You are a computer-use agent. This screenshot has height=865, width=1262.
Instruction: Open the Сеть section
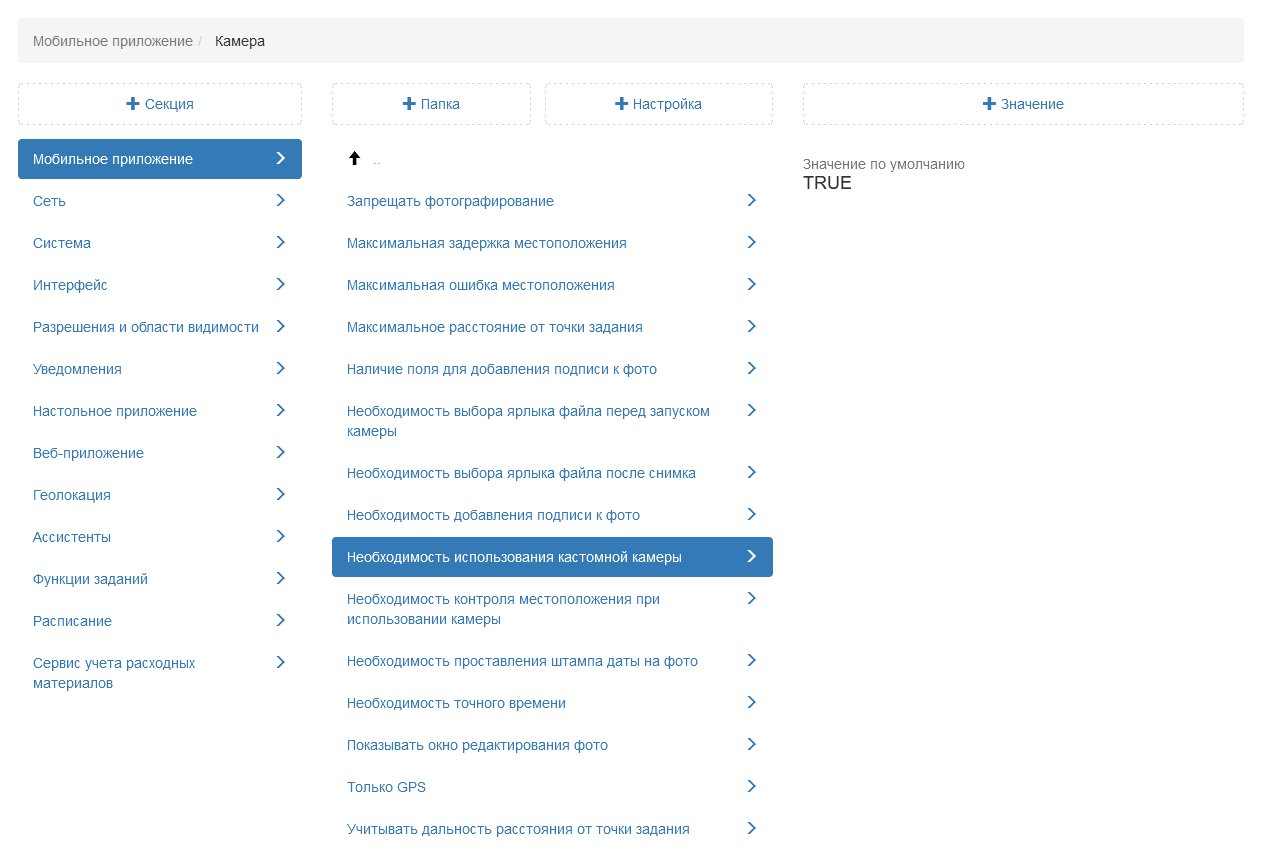(160, 201)
